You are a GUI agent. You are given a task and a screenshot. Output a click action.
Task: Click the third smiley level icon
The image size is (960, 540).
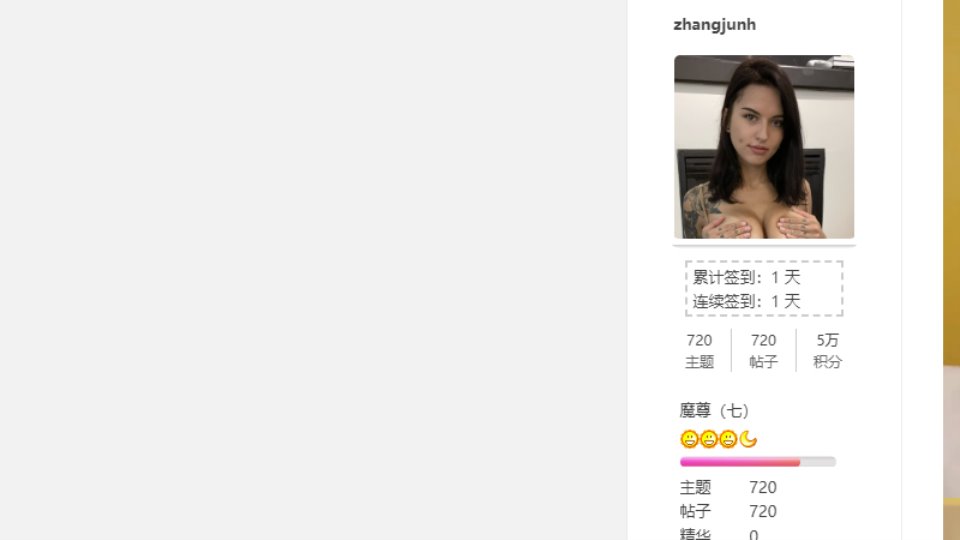(728, 439)
